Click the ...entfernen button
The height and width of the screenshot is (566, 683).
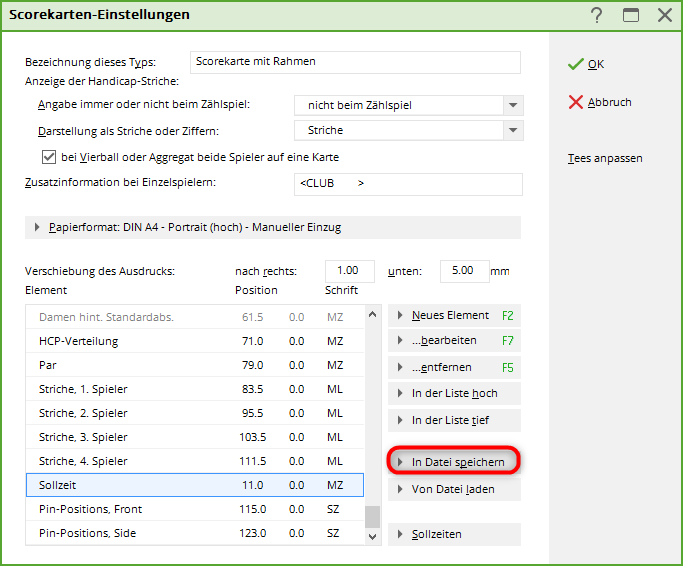453,367
